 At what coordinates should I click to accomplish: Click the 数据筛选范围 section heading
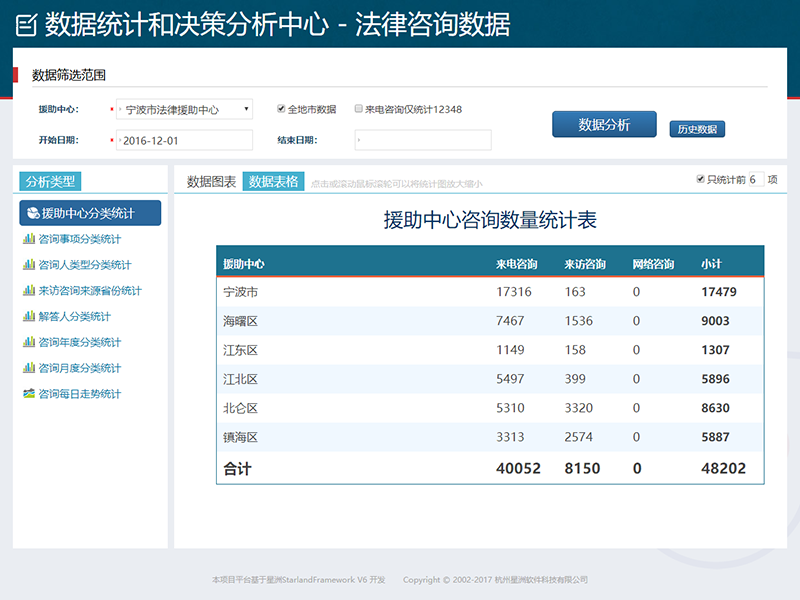[x=69, y=75]
